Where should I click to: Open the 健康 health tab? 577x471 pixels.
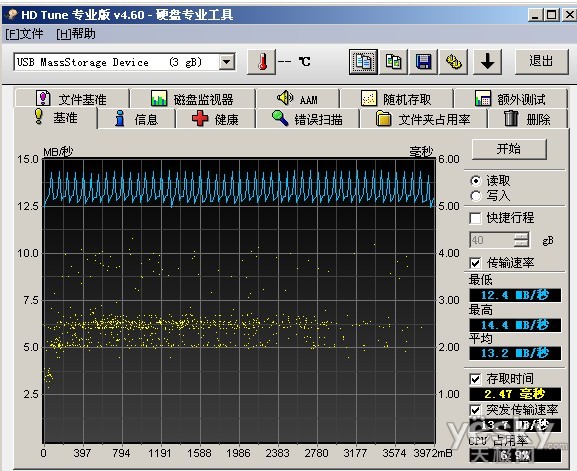point(216,119)
